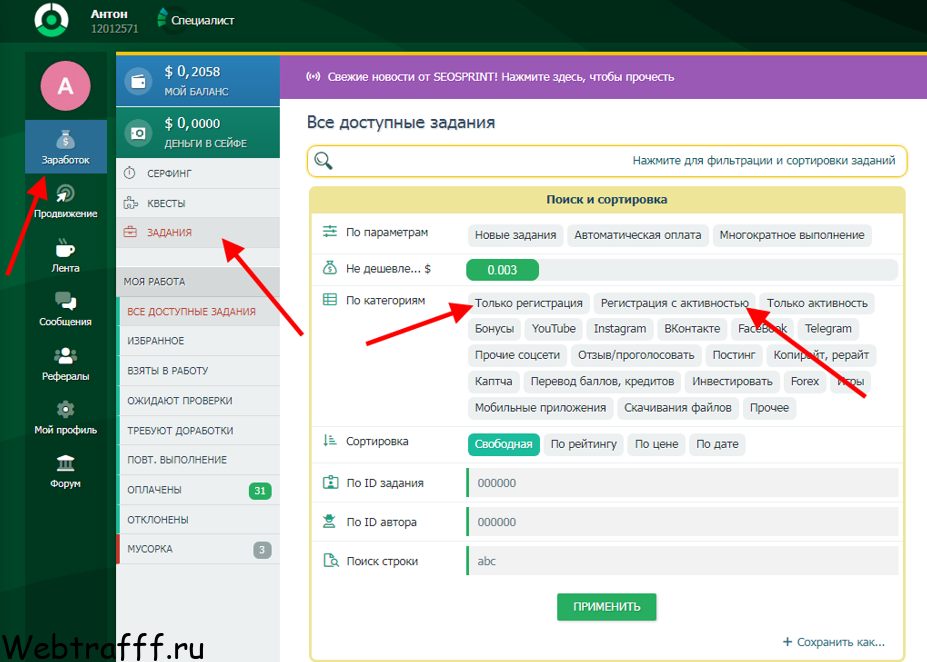The height and width of the screenshot is (662, 927).
Task: Click the broadcast icon in the news banner
Action: 313,76
